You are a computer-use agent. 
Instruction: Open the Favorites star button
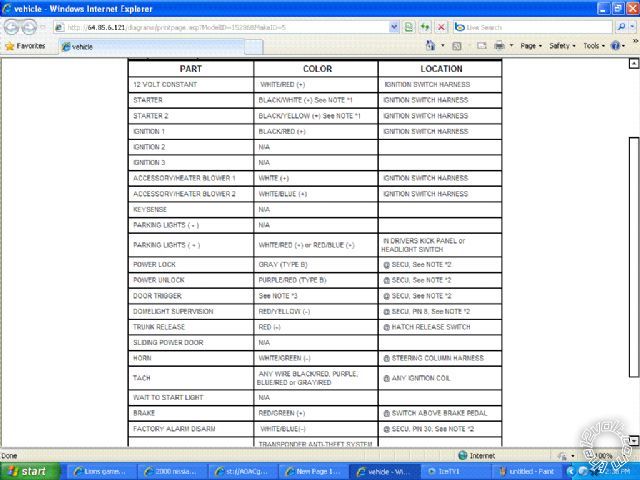point(26,46)
